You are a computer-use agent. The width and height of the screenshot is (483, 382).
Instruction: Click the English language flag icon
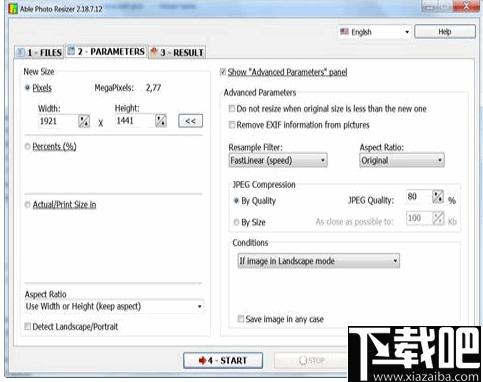(x=344, y=32)
